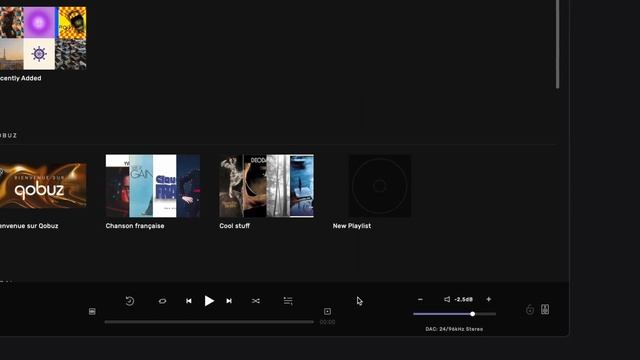This screenshot has height=360, width=640.
Task: Click the DAC: 24/96kHz Stereo label
Action: point(454,329)
